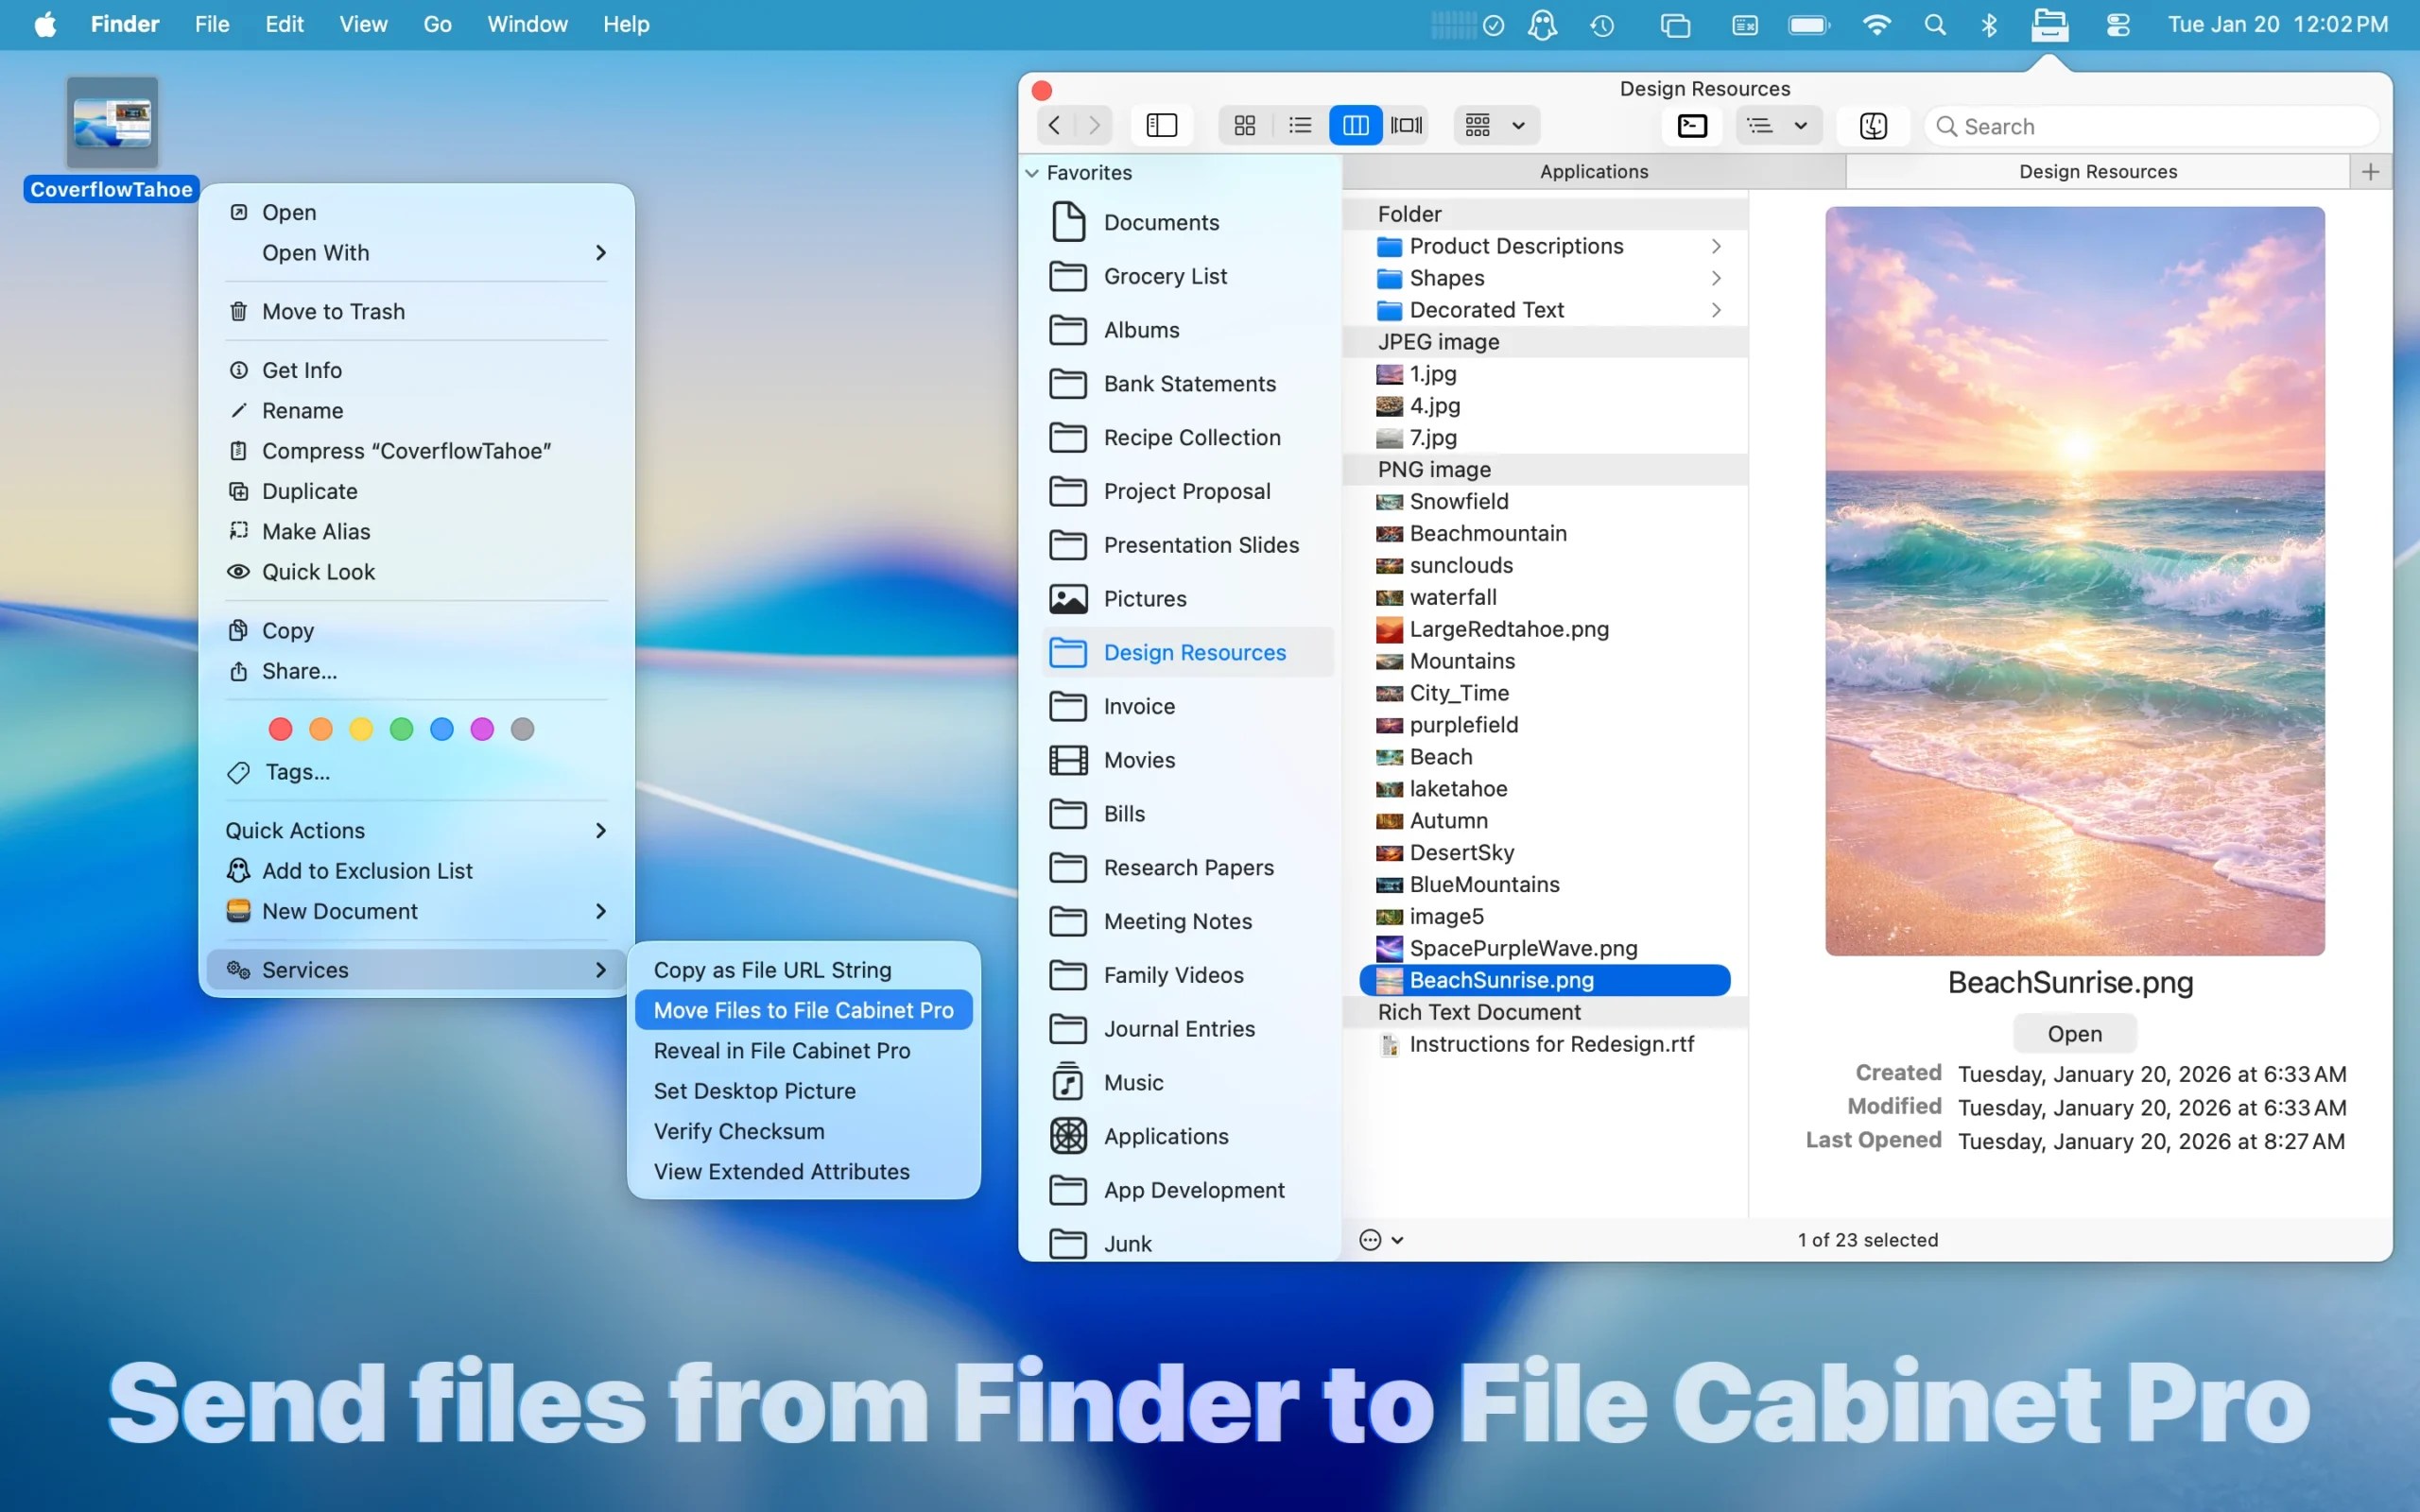Toggle Spotlight search in the menu bar

pos(1934,24)
